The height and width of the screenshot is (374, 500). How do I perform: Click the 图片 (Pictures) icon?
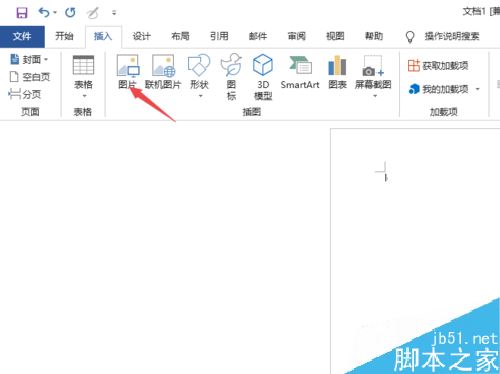(128, 66)
